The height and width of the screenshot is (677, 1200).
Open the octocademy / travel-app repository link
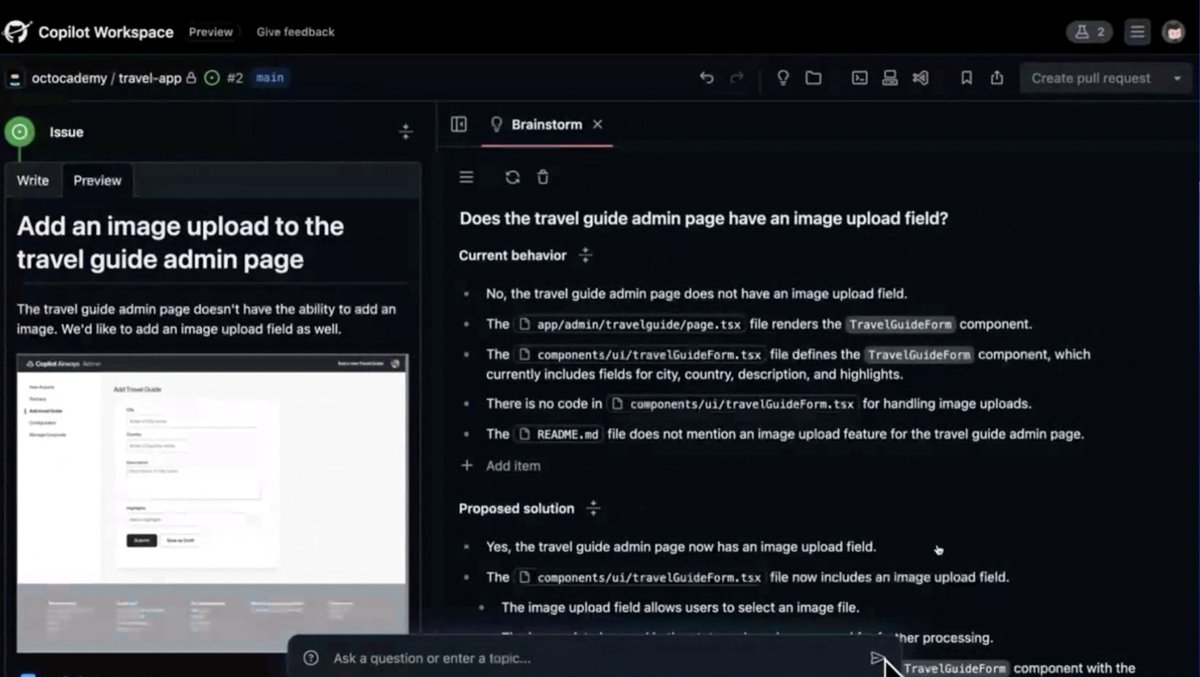[107, 78]
